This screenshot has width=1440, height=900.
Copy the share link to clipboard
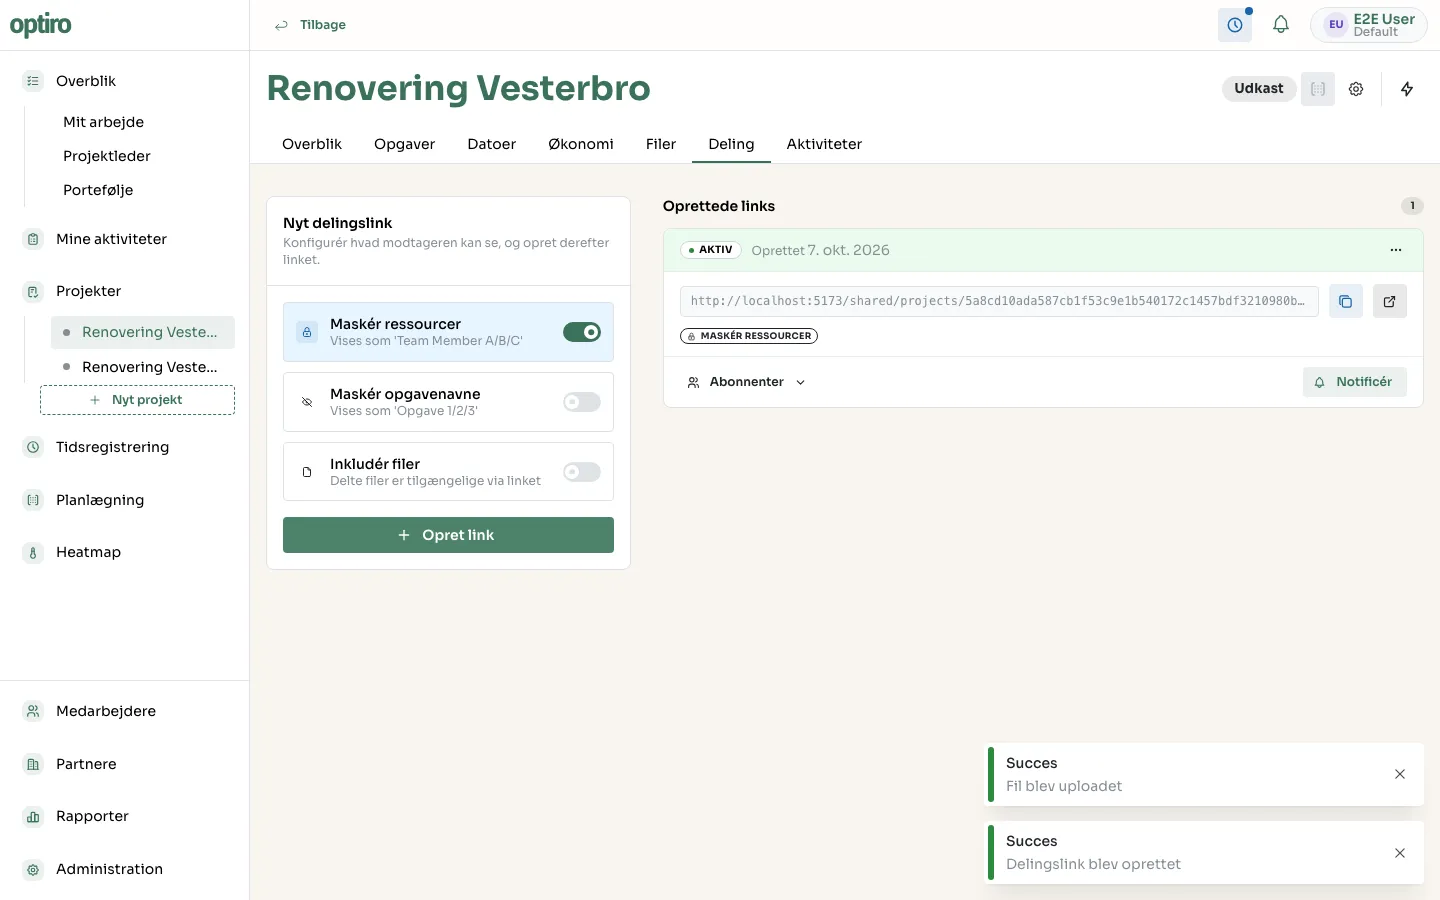coord(1346,301)
